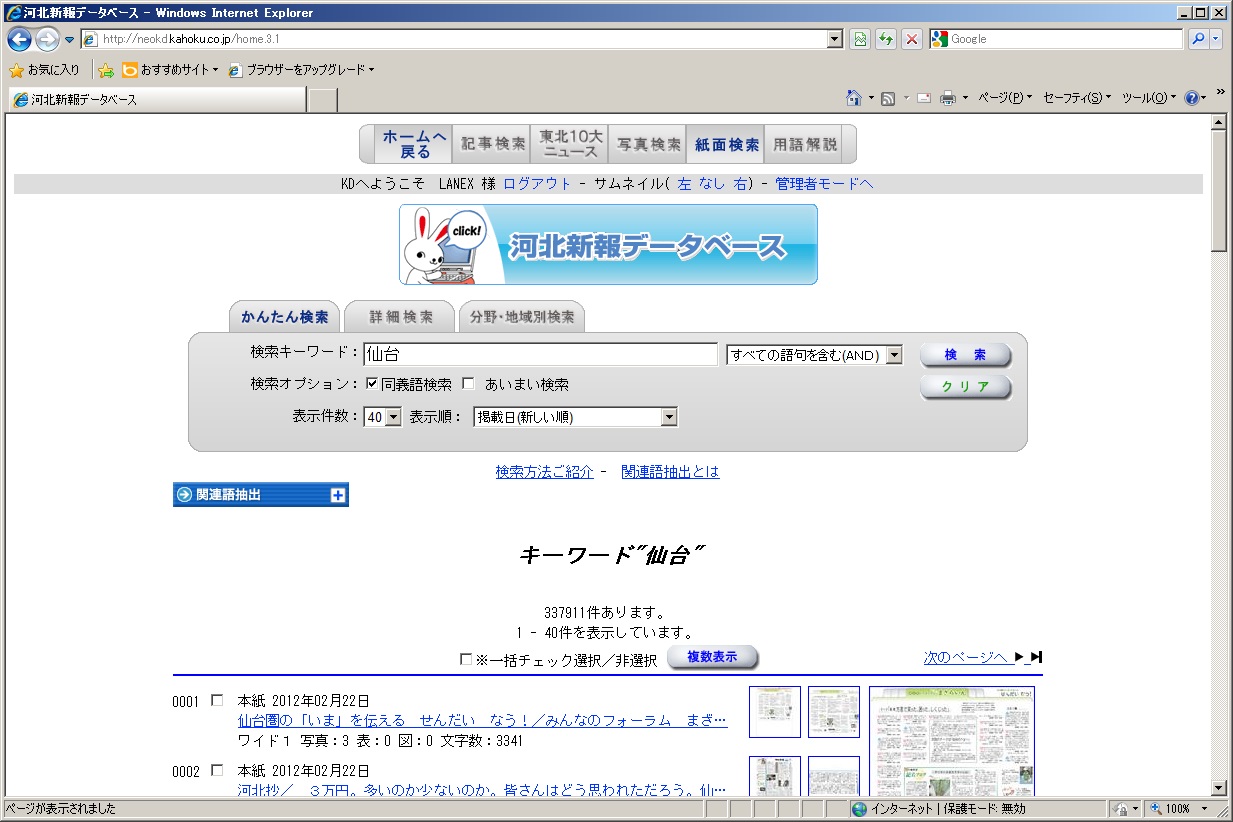
Task: Open the 表示順 掲載日(新しい順) dropdown
Action: coord(575,417)
